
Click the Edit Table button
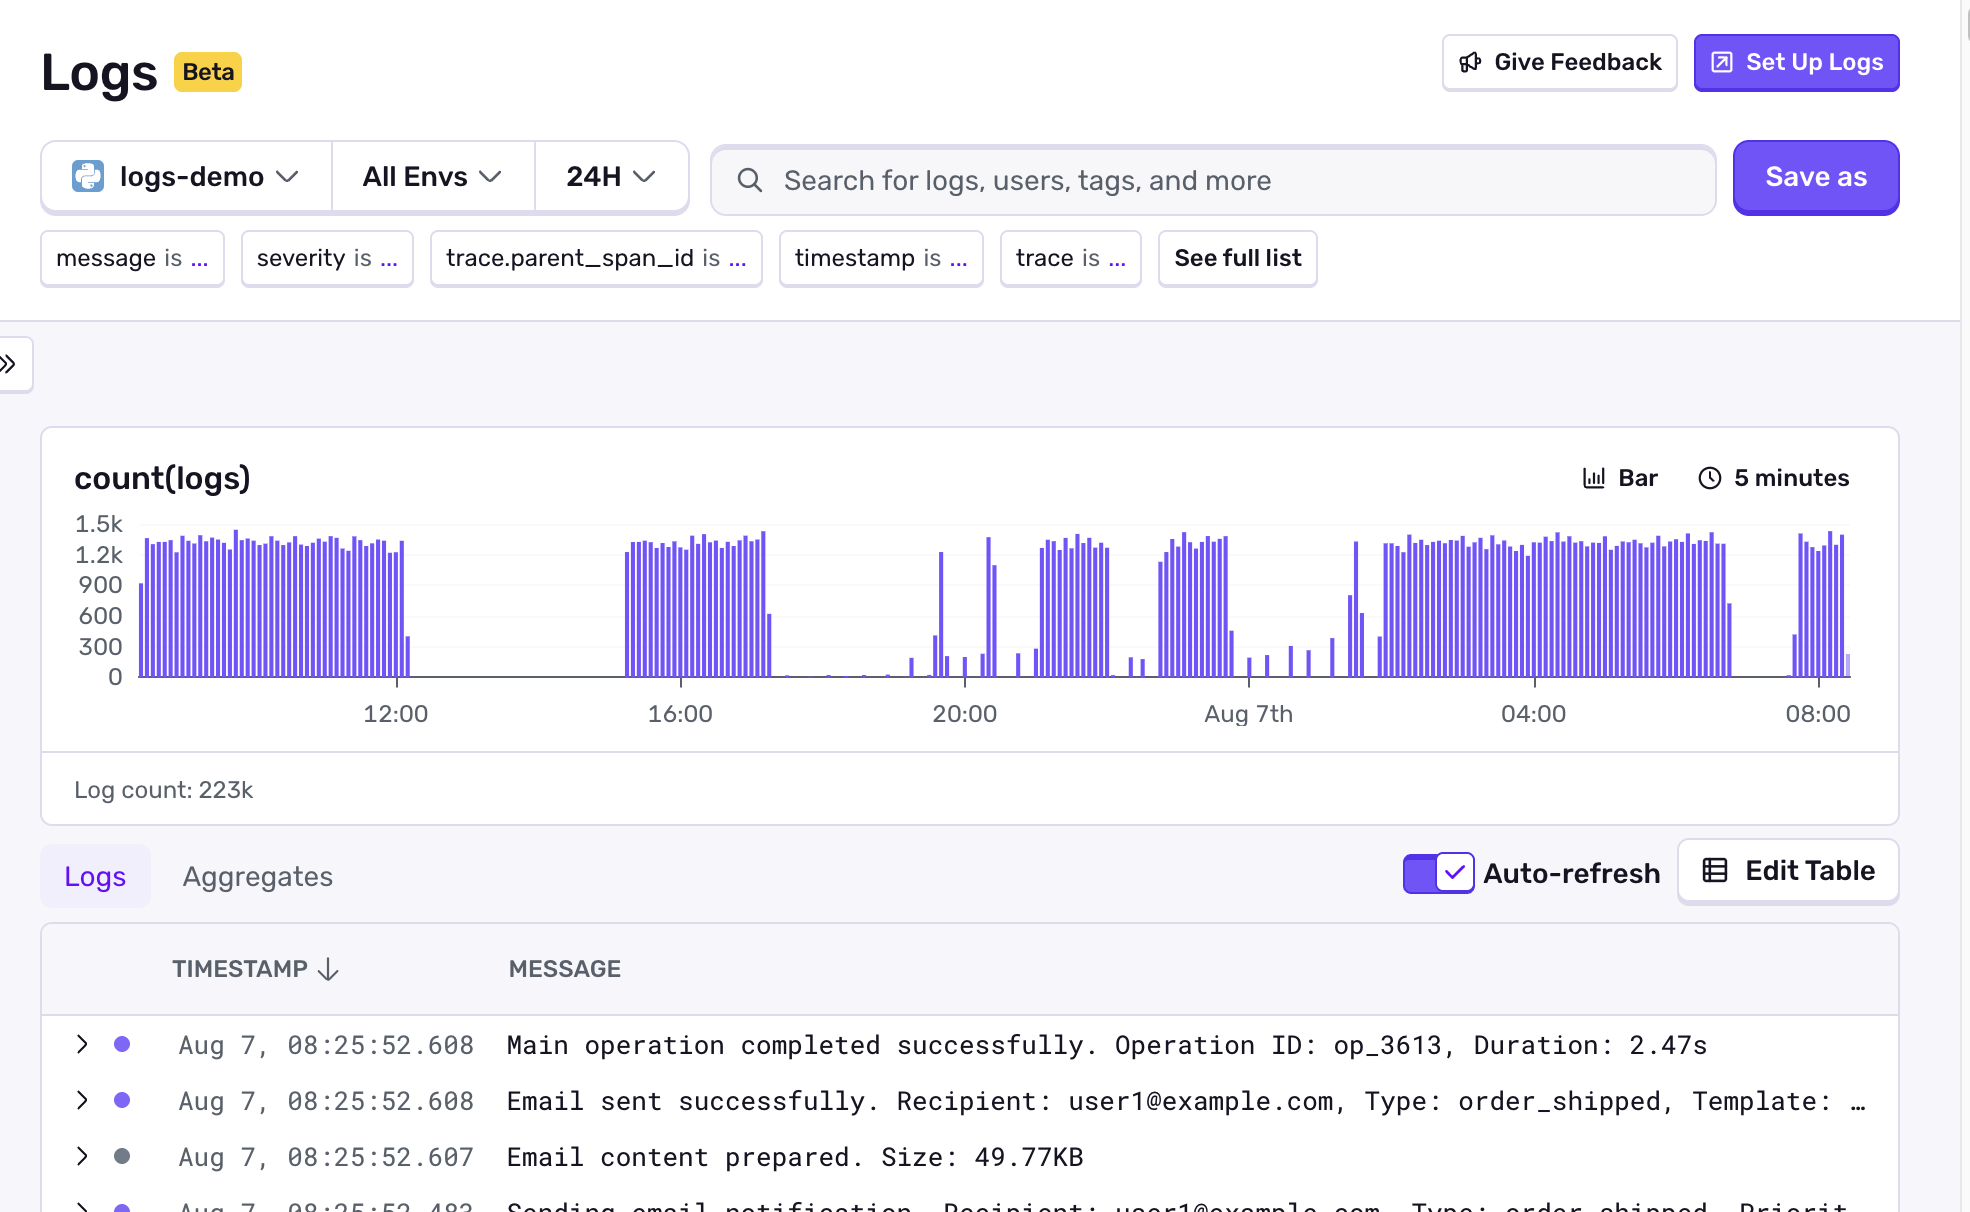click(x=1788, y=871)
